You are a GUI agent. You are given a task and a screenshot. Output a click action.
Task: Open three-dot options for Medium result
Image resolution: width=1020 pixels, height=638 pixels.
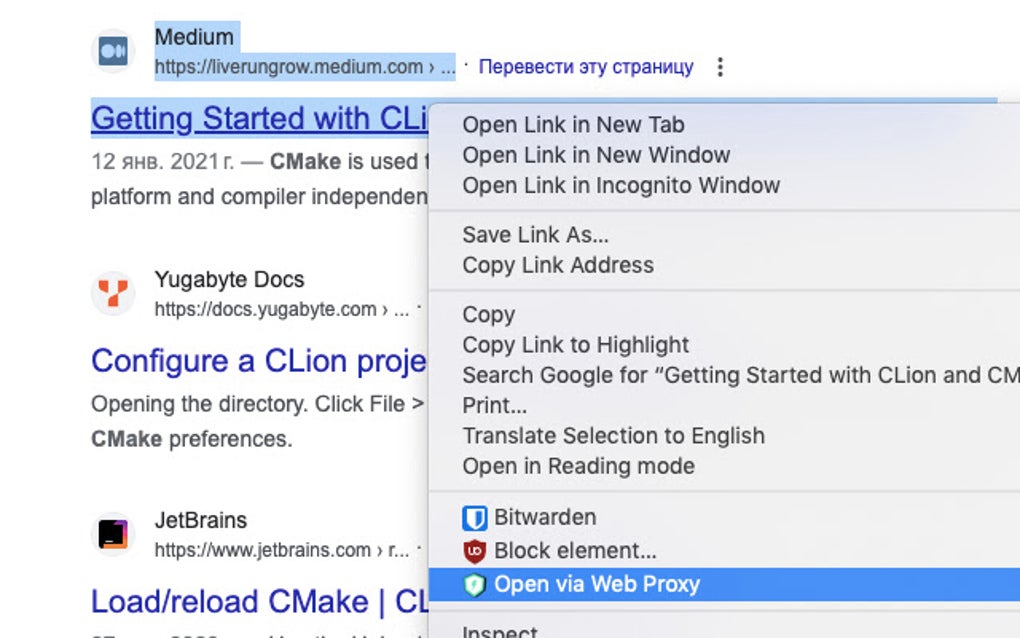tap(720, 68)
